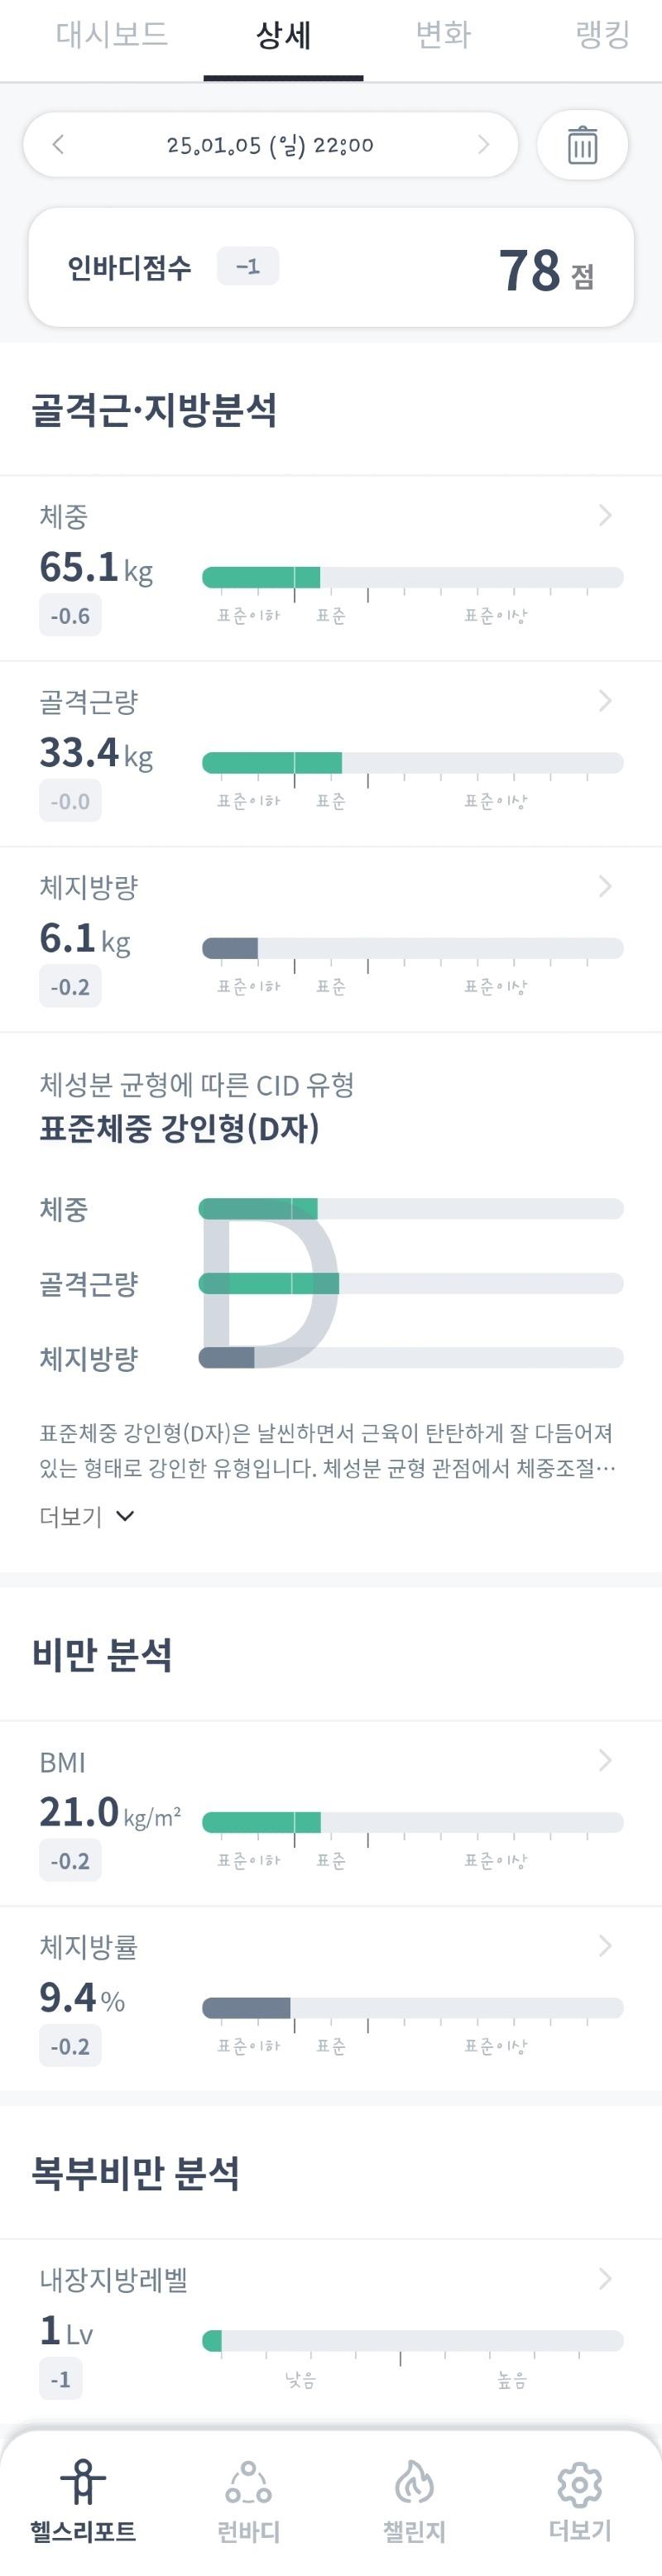Viewport: 662px width, 2576px height.
Task: Go to the previous measurement date arrow
Action: [58, 144]
